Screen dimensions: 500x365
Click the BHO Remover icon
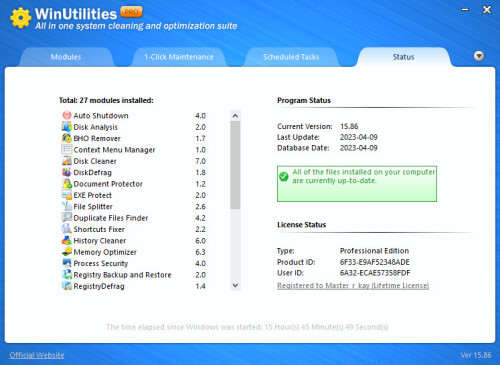67,138
